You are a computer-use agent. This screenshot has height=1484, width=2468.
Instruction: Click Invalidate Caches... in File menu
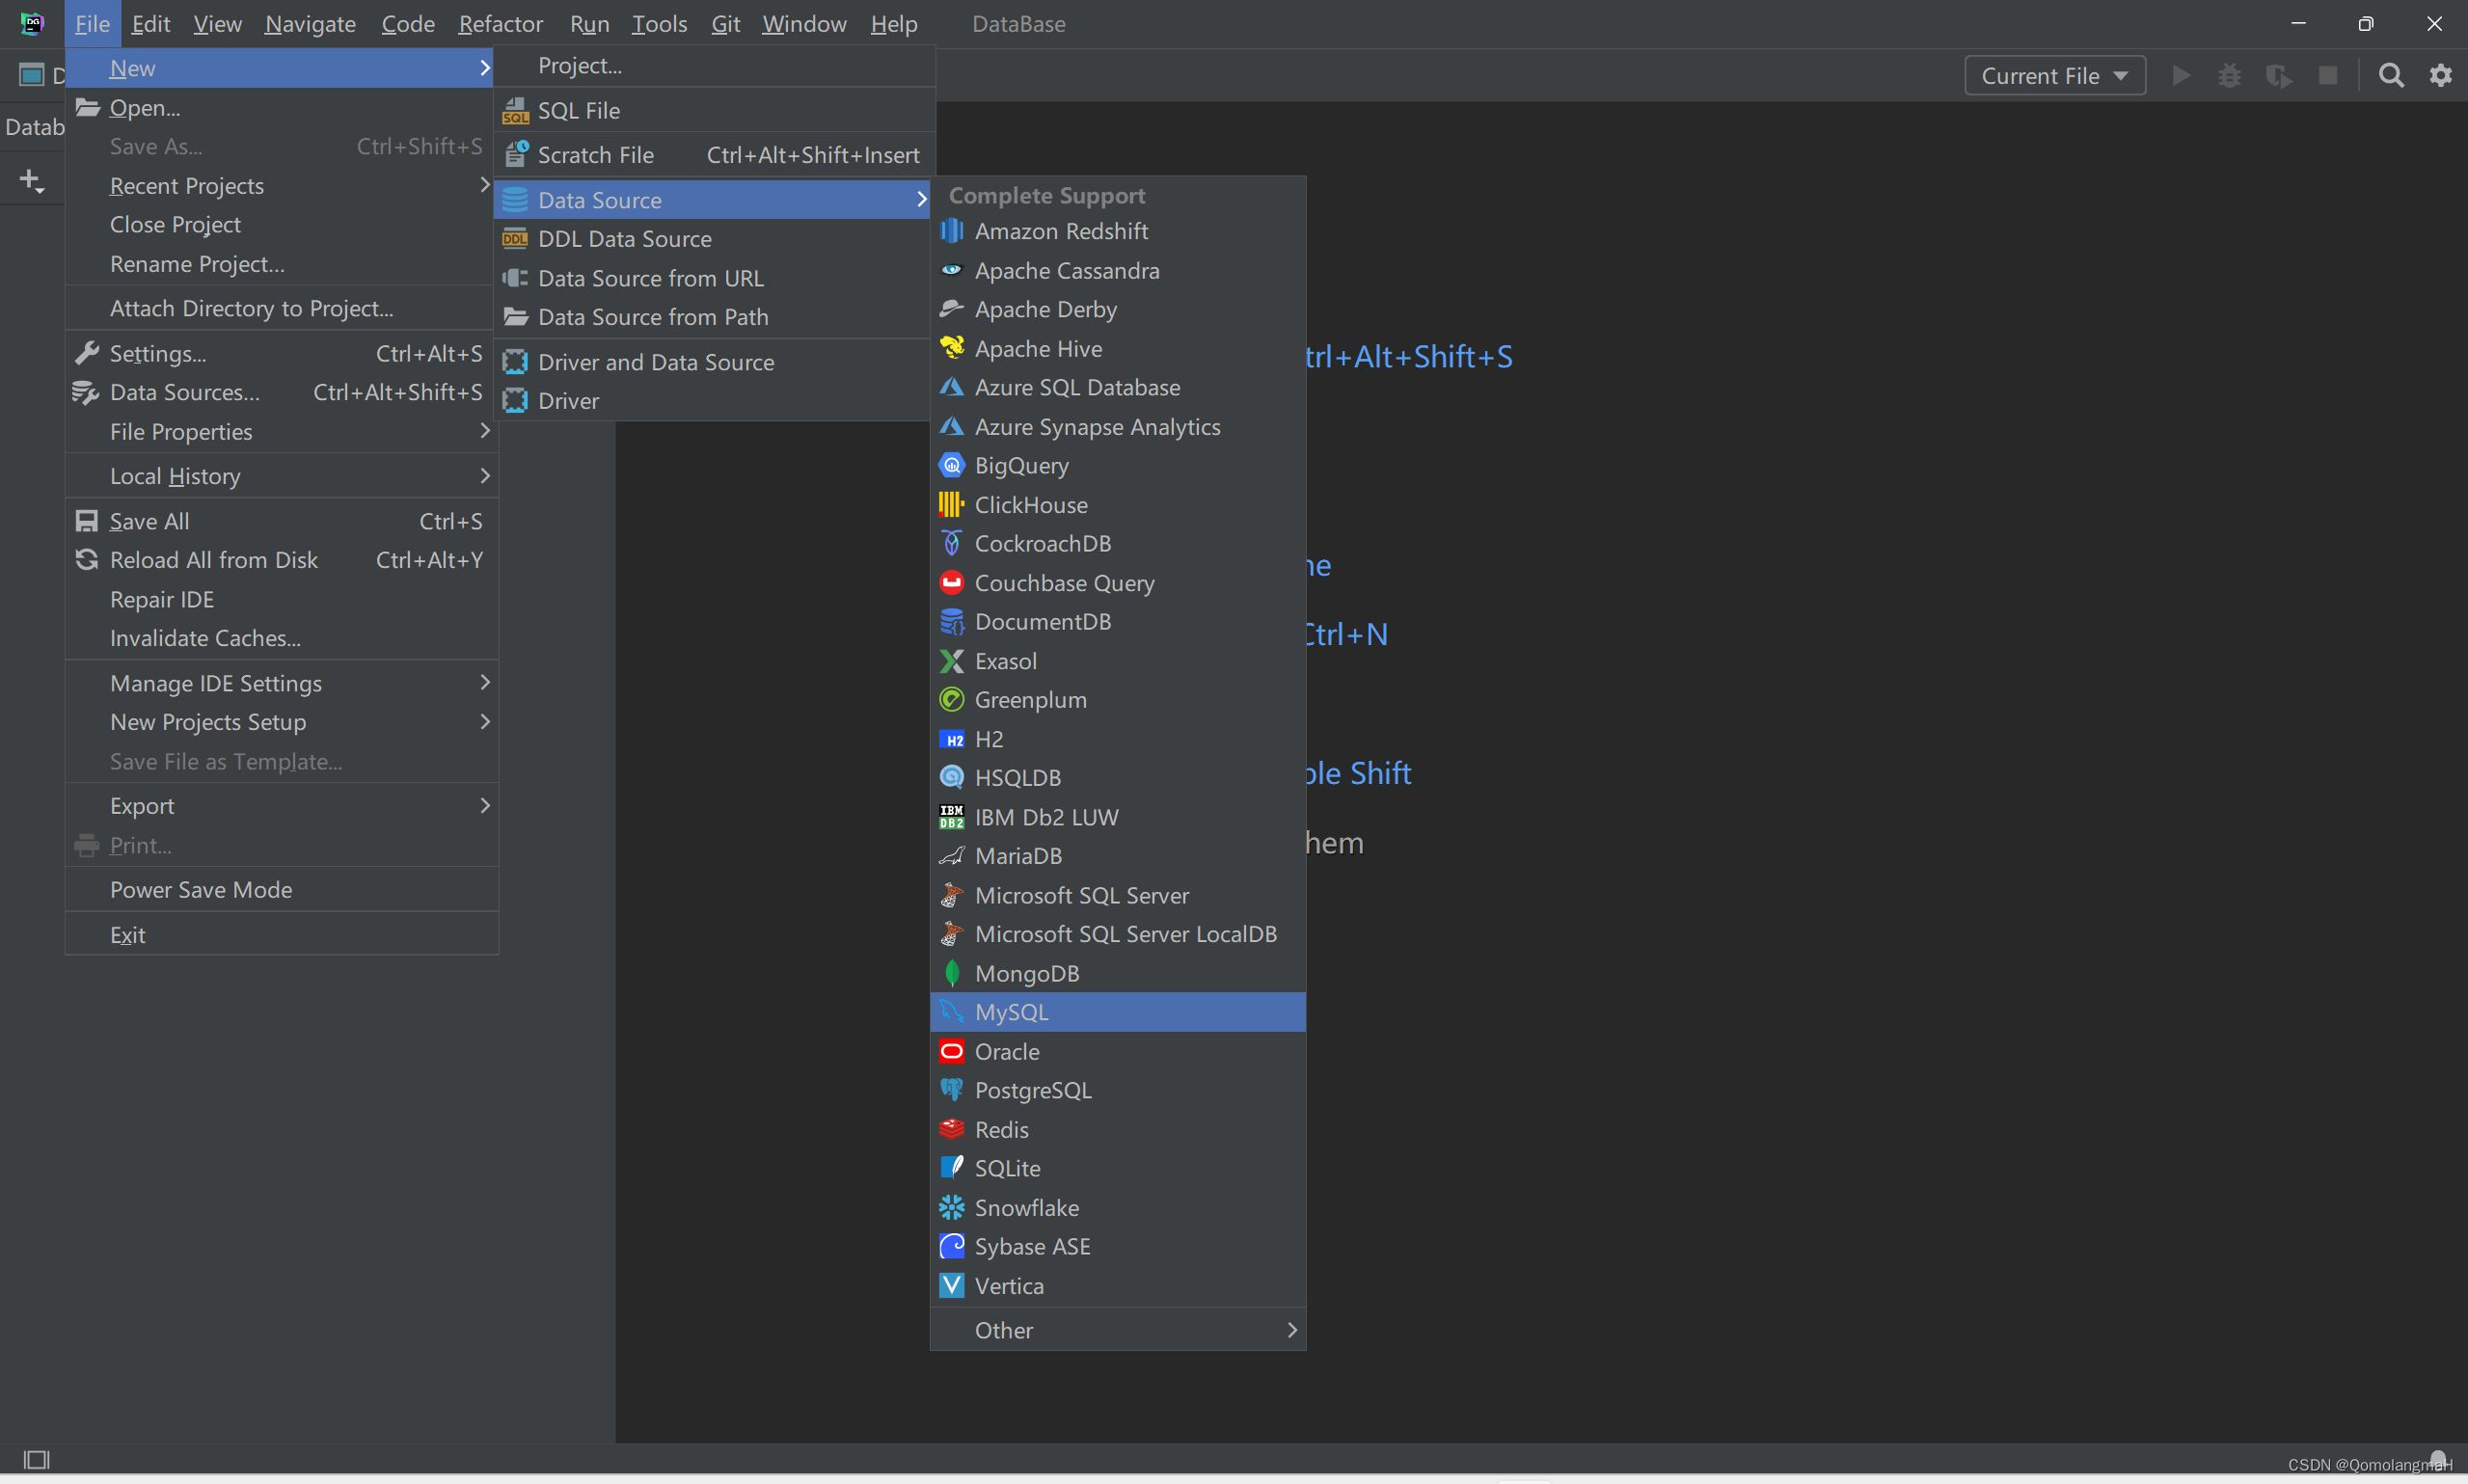tap(205, 638)
